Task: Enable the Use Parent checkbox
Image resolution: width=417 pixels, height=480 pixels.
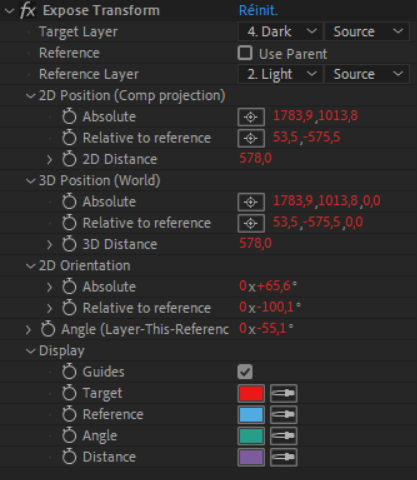Action: click(x=245, y=53)
